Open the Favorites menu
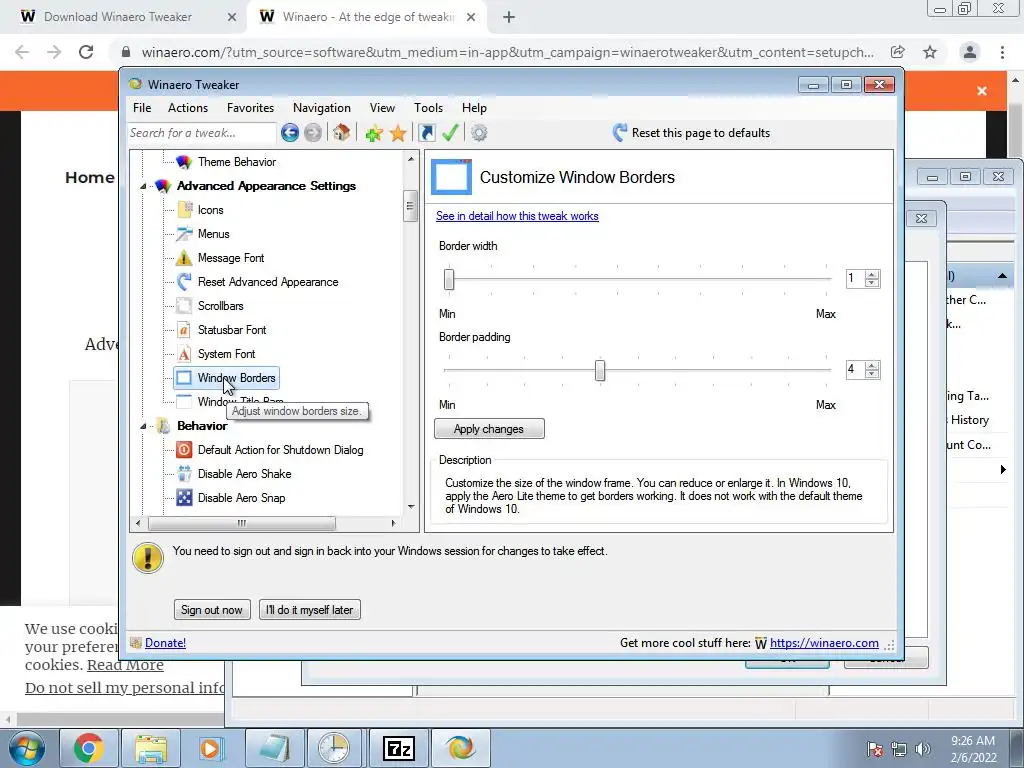1024x768 pixels. [x=250, y=108]
